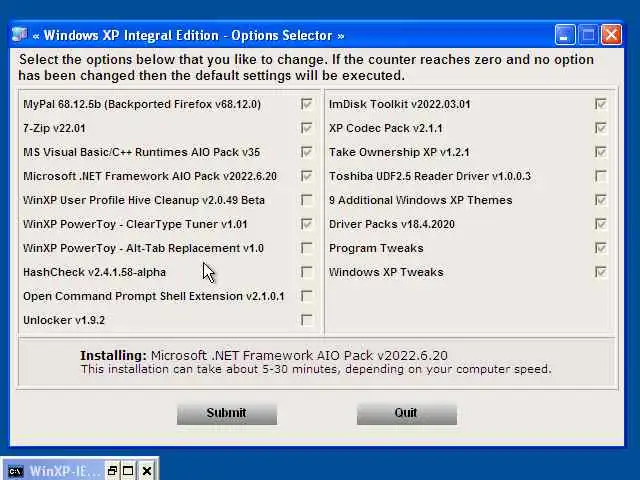640x480 pixels.
Task: Toggle Program Tweaks checkbox
Action: [601, 248]
